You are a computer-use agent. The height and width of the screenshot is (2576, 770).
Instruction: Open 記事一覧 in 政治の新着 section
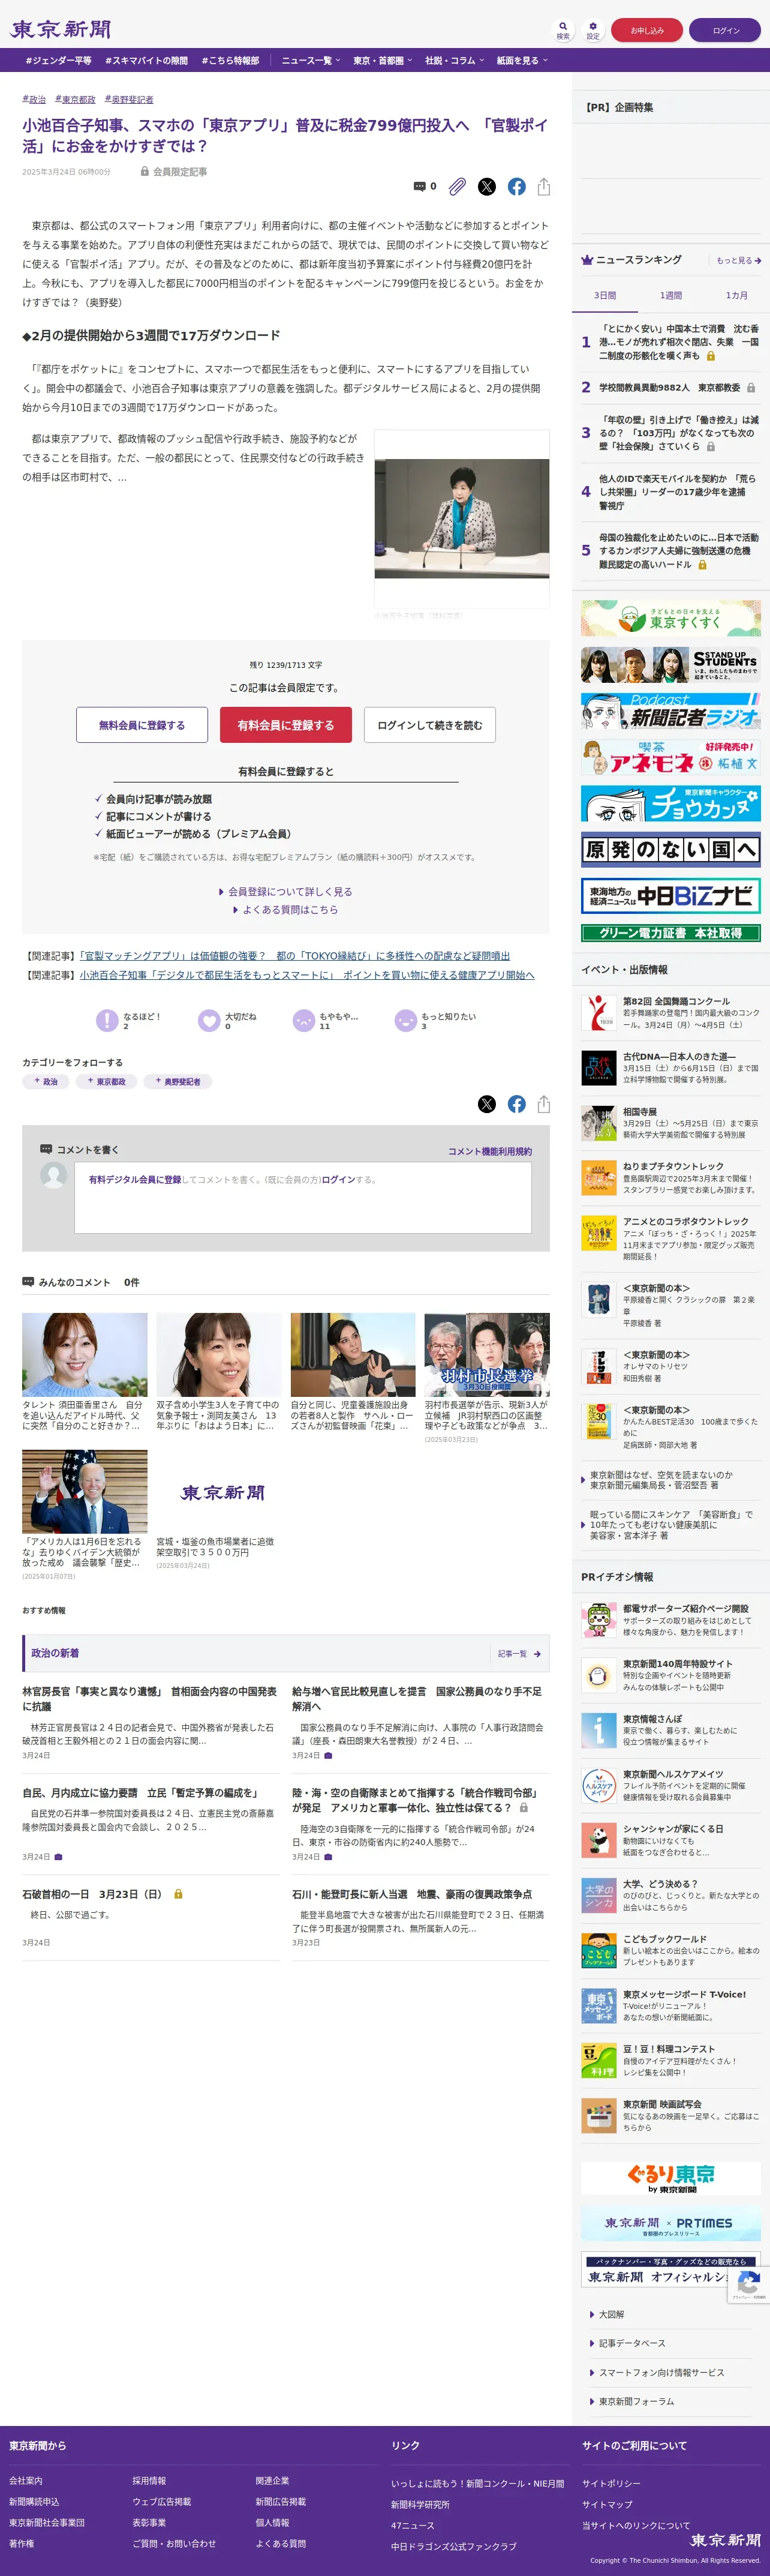(520, 1653)
